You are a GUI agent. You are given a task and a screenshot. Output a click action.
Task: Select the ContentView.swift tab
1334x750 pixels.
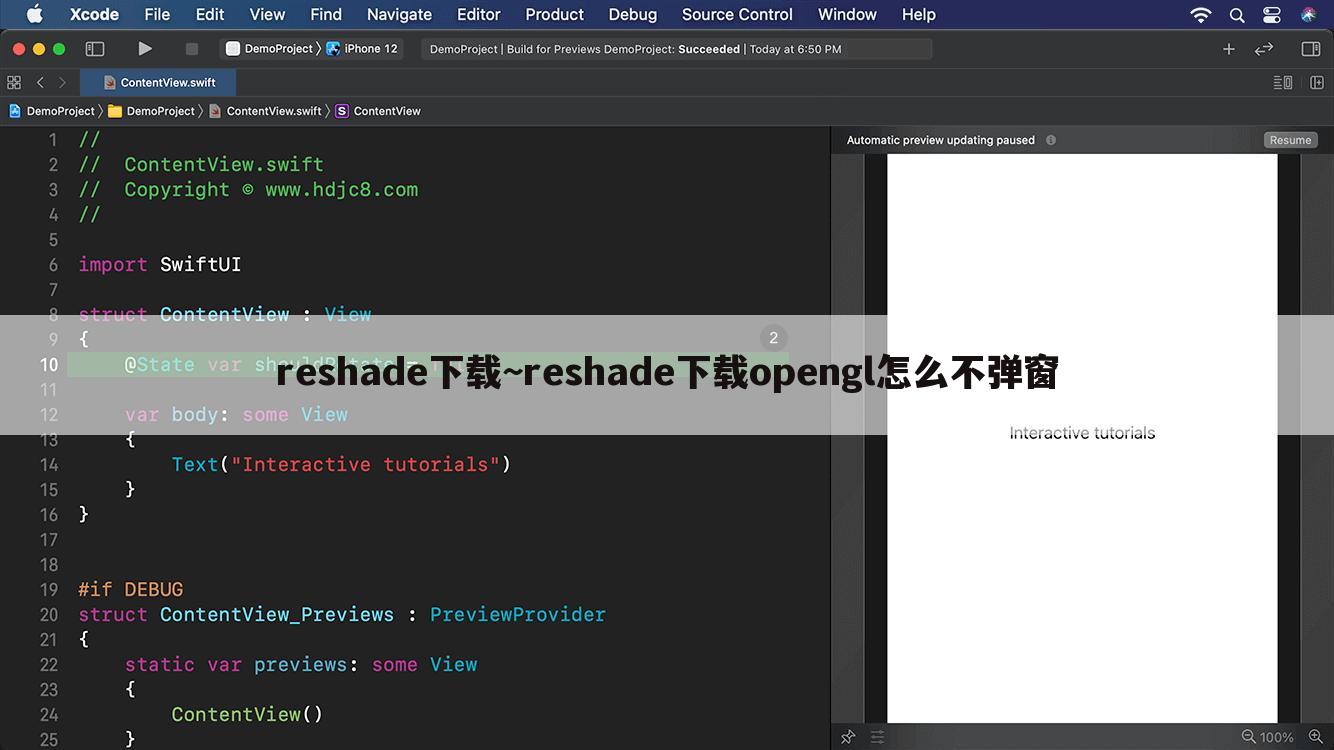click(159, 82)
